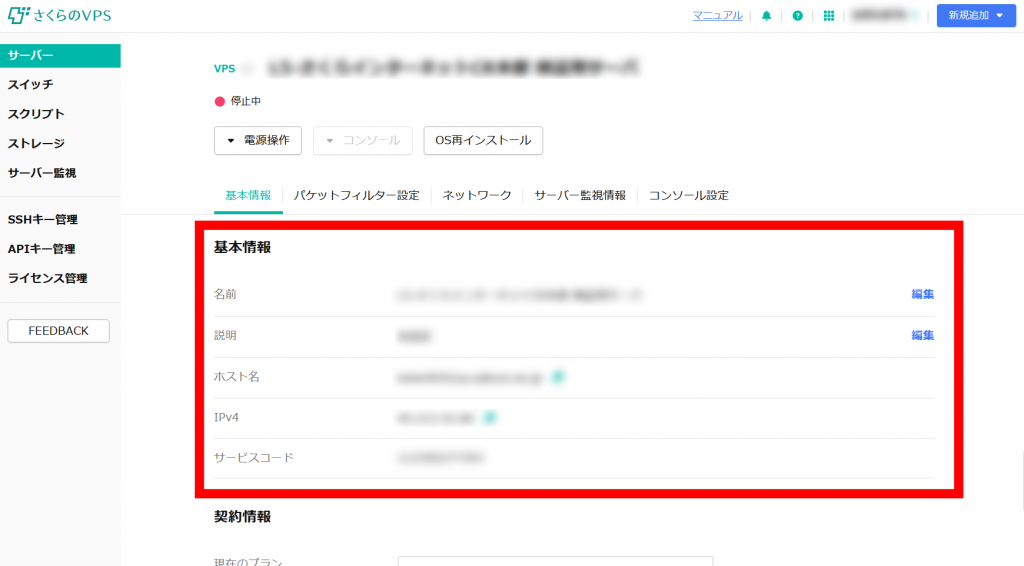
Task: Click the copy icon beside IPv4 address
Action: click(490, 417)
